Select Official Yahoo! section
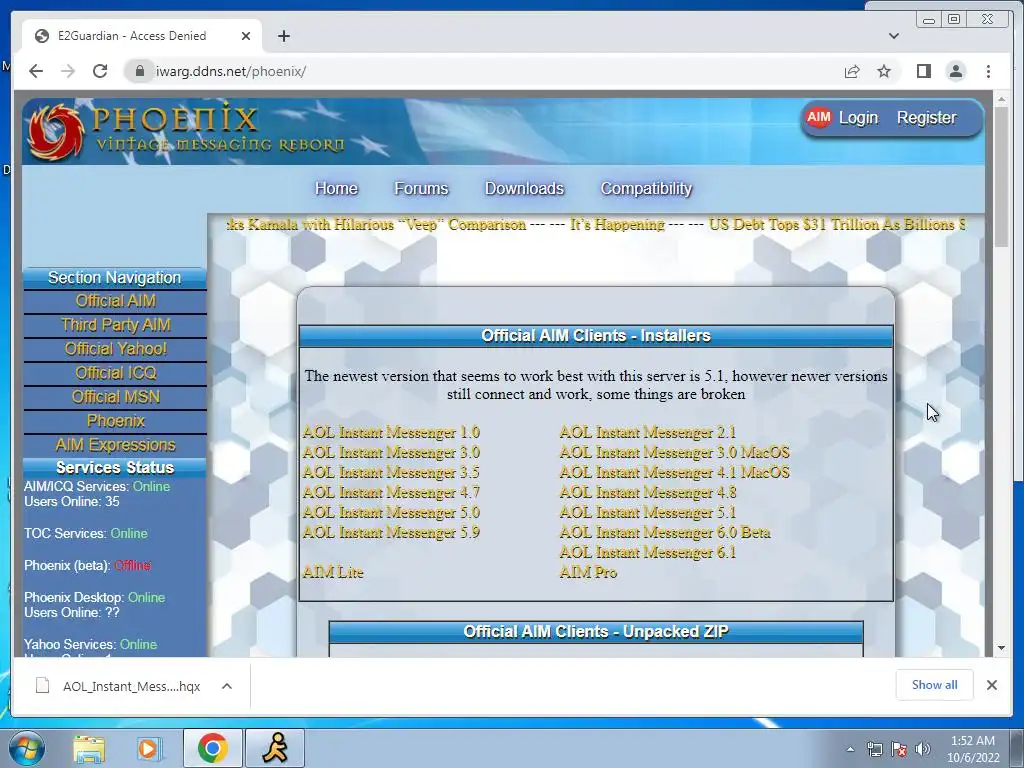This screenshot has height=768, width=1024. 116,349
